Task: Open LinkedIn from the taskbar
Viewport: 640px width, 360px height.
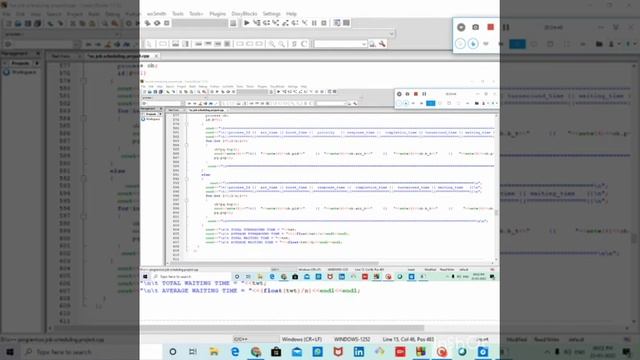Action: tap(359, 351)
